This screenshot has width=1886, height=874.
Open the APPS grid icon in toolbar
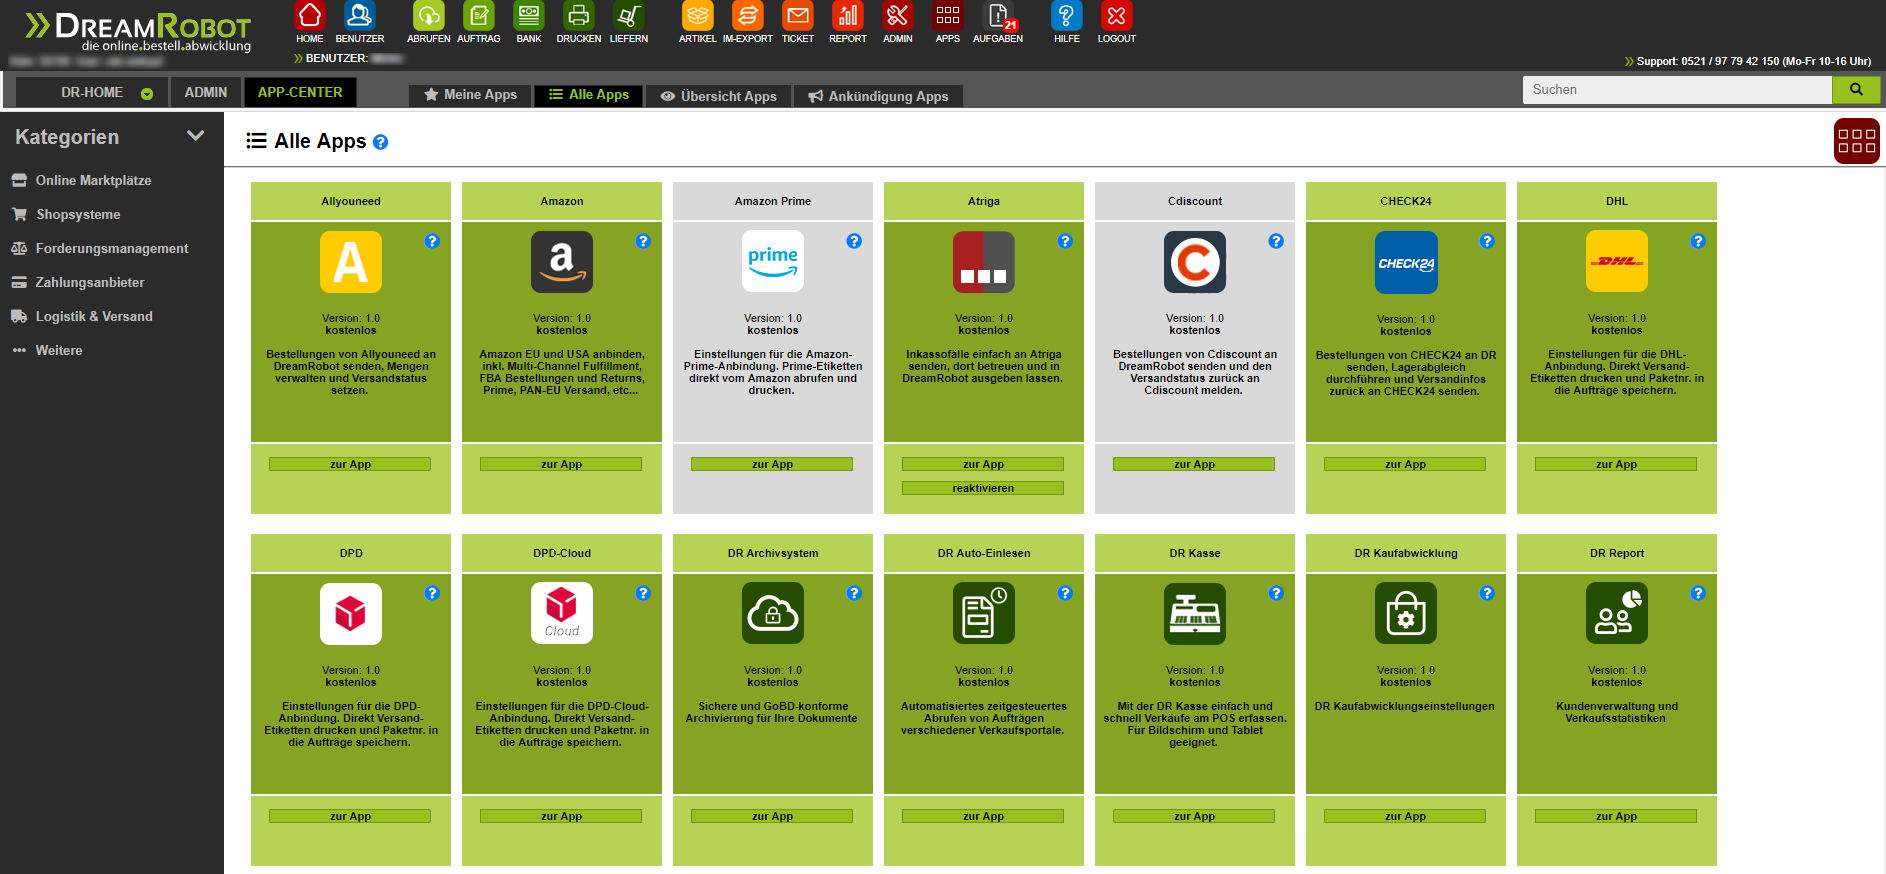point(947,15)
